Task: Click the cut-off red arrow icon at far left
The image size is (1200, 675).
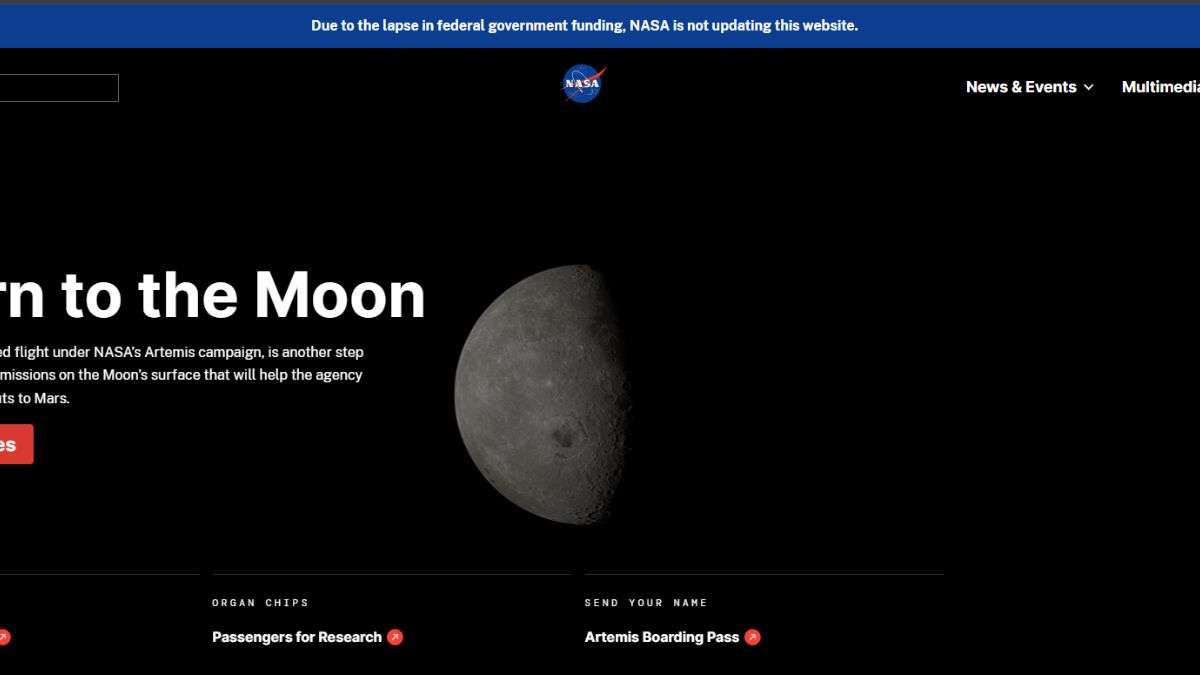Action: 4,637
